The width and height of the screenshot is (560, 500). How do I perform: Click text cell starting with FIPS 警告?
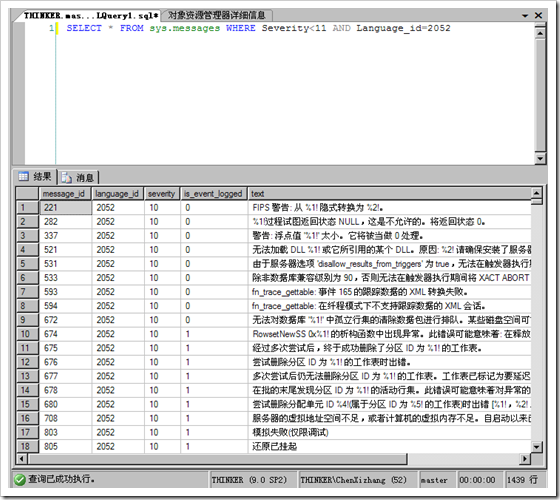389,208
